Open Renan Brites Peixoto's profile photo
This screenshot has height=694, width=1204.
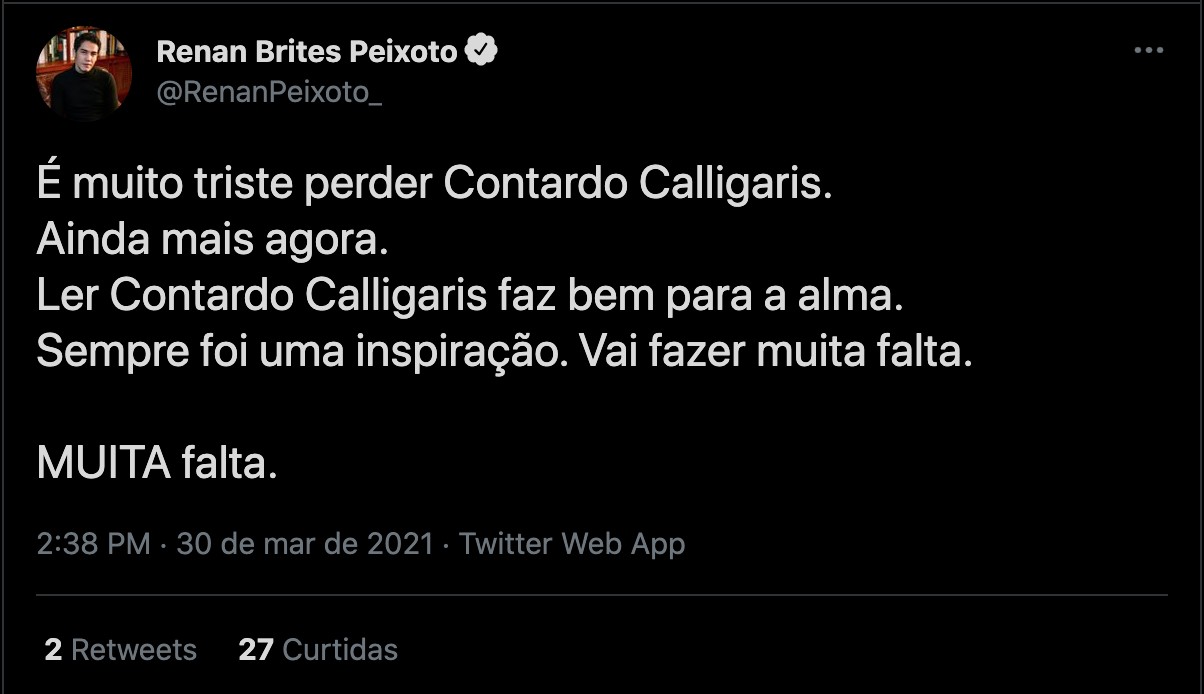[x=84, y=73]
